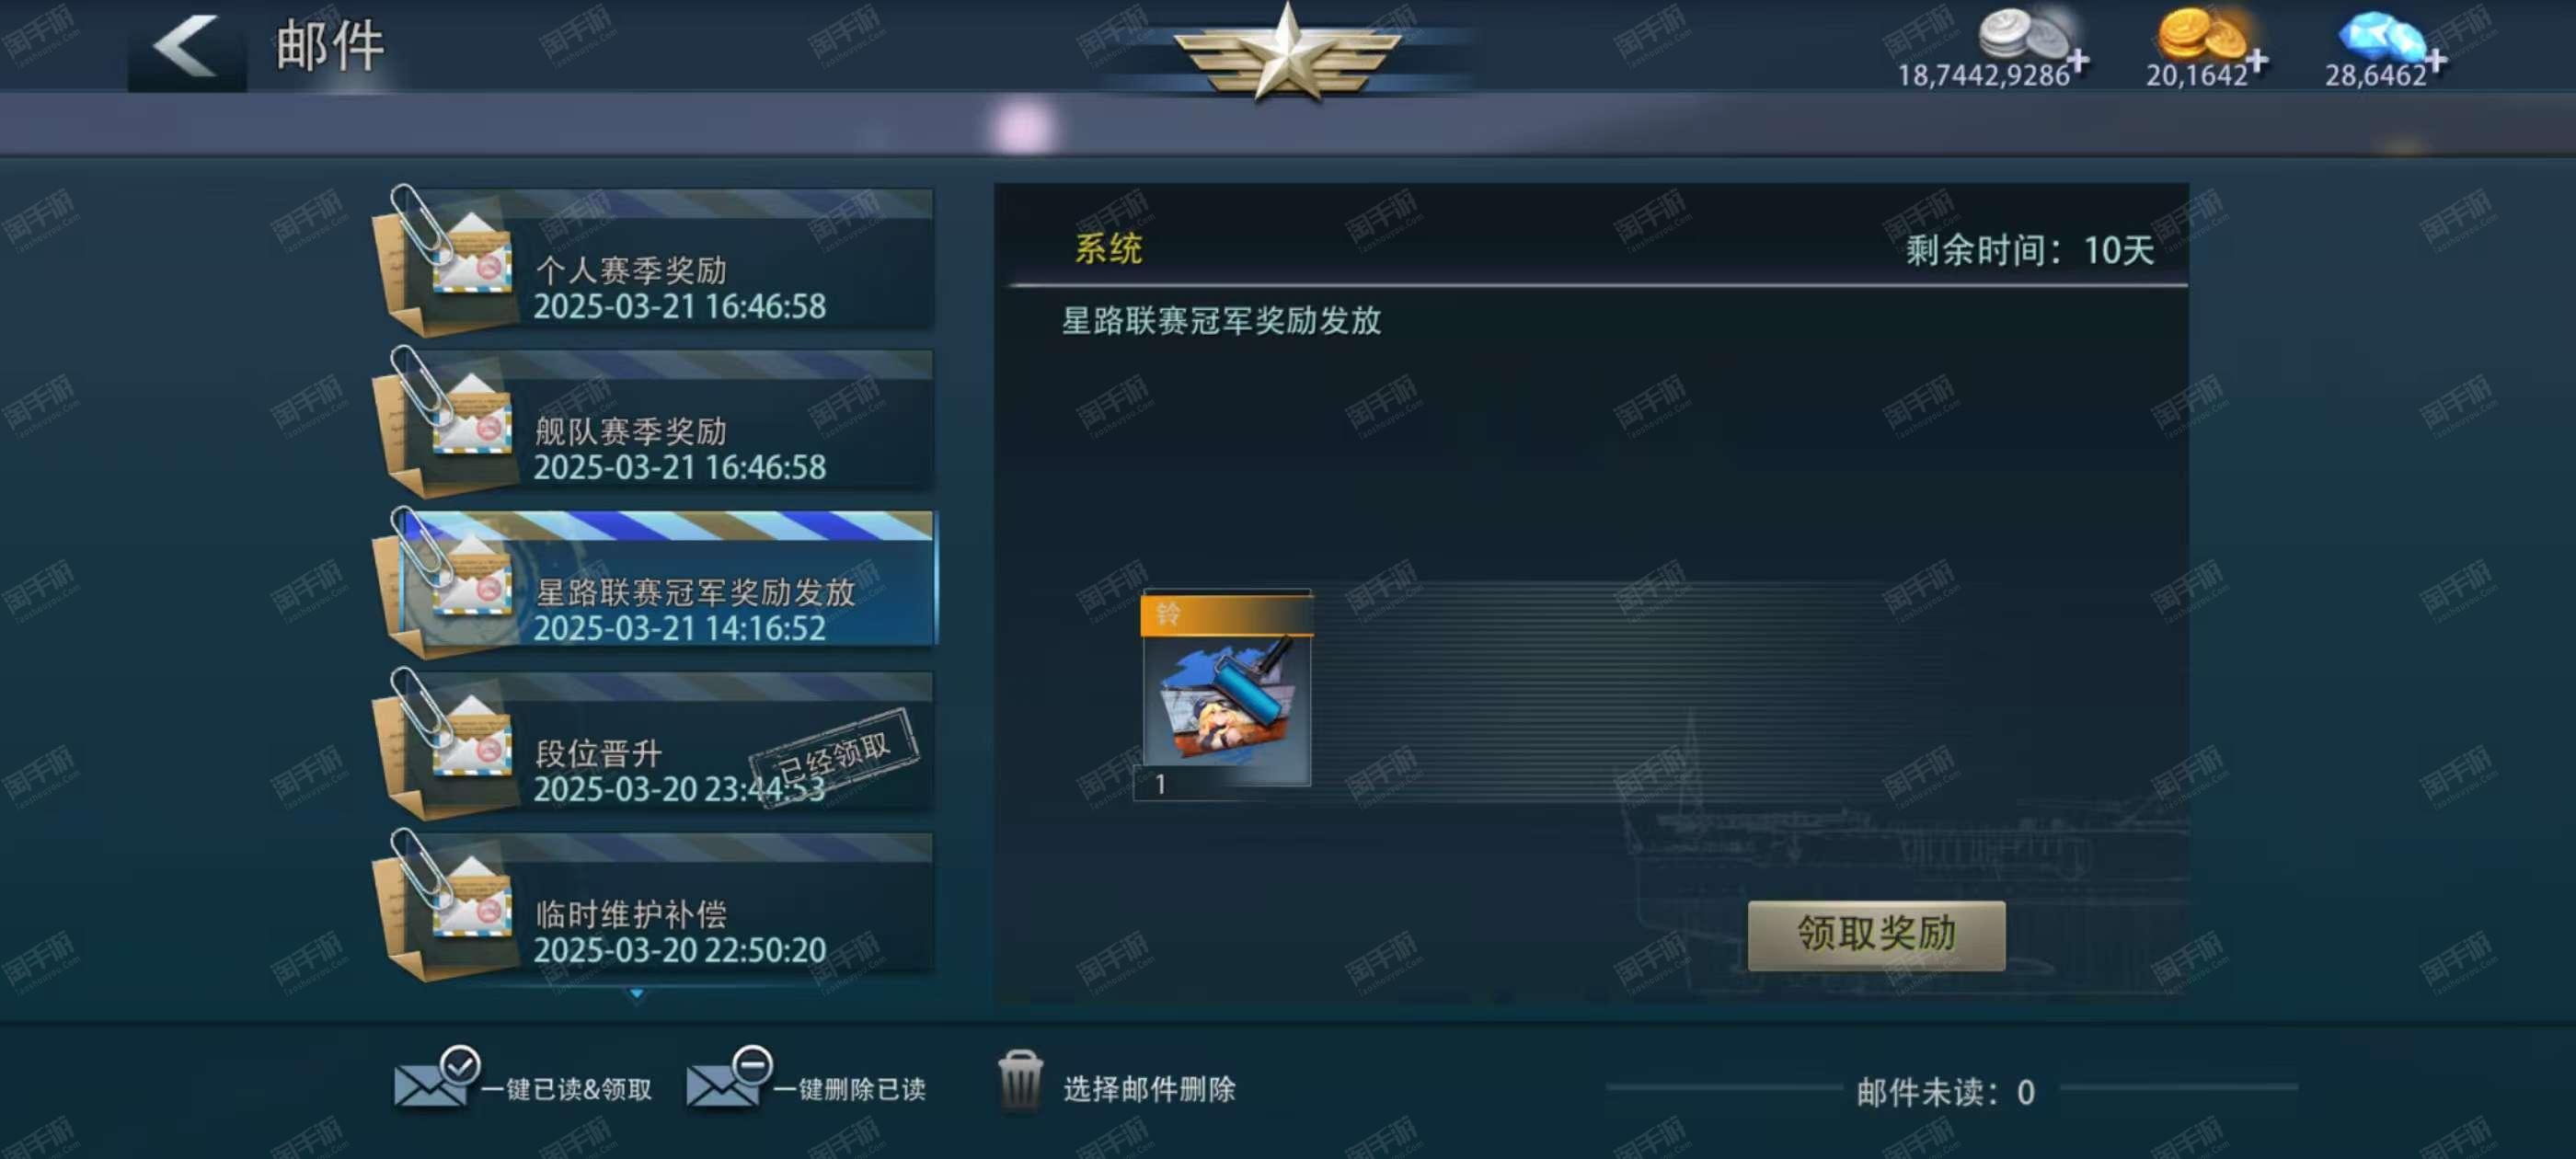
Task: Click the star rank emblem at top
Action: tap(1287, 52)
